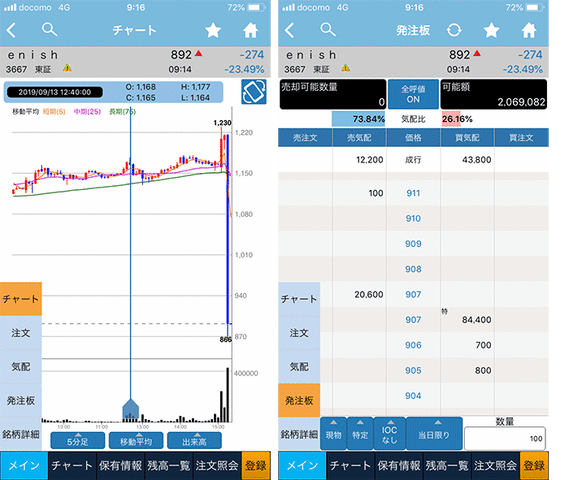Tap 保有情報 in the chart screen bottom bar
The height and width of the screenshot is (480, 569).
tap(120, 465)
